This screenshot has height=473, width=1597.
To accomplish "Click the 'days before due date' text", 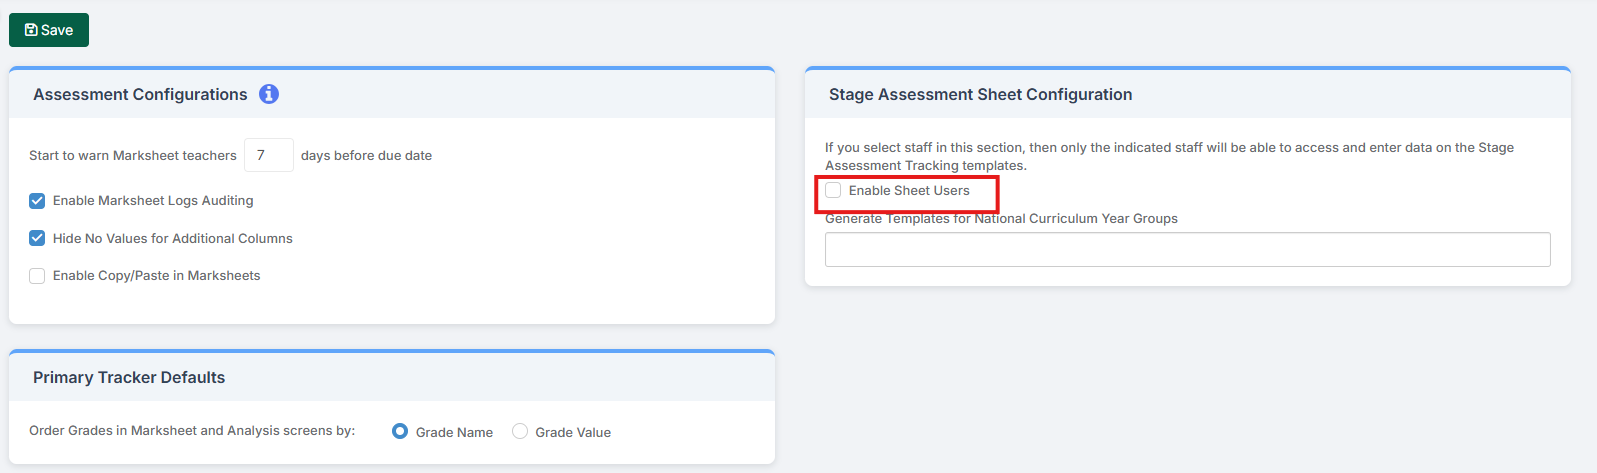I will tap(366, 156).
